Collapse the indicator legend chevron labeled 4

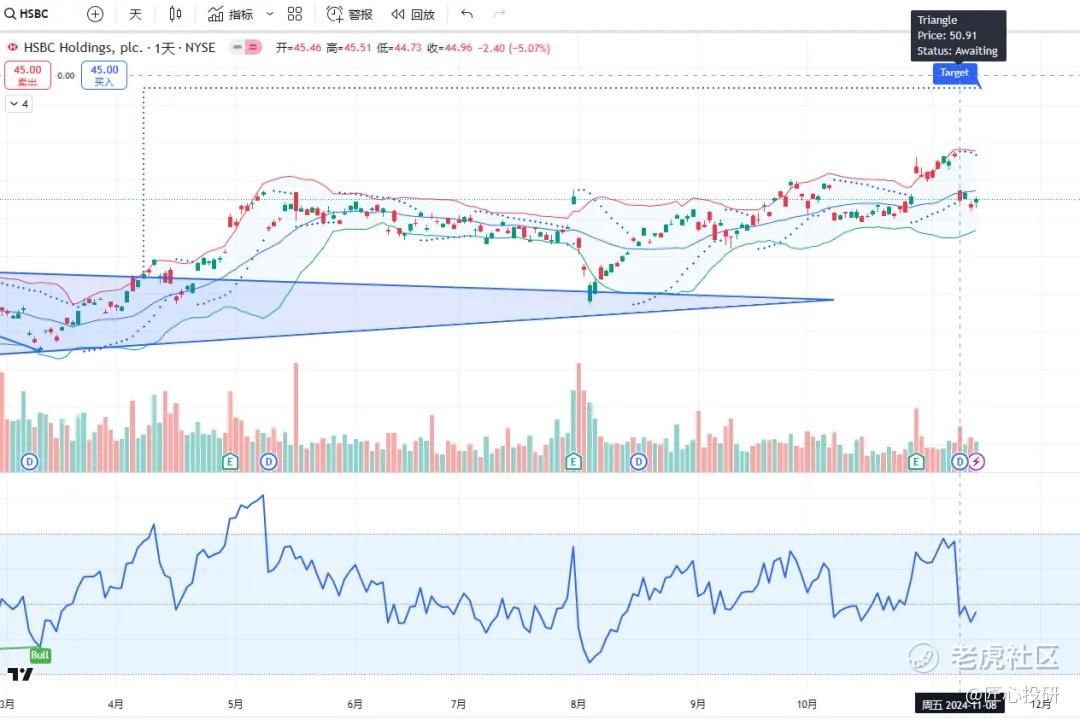19,104
